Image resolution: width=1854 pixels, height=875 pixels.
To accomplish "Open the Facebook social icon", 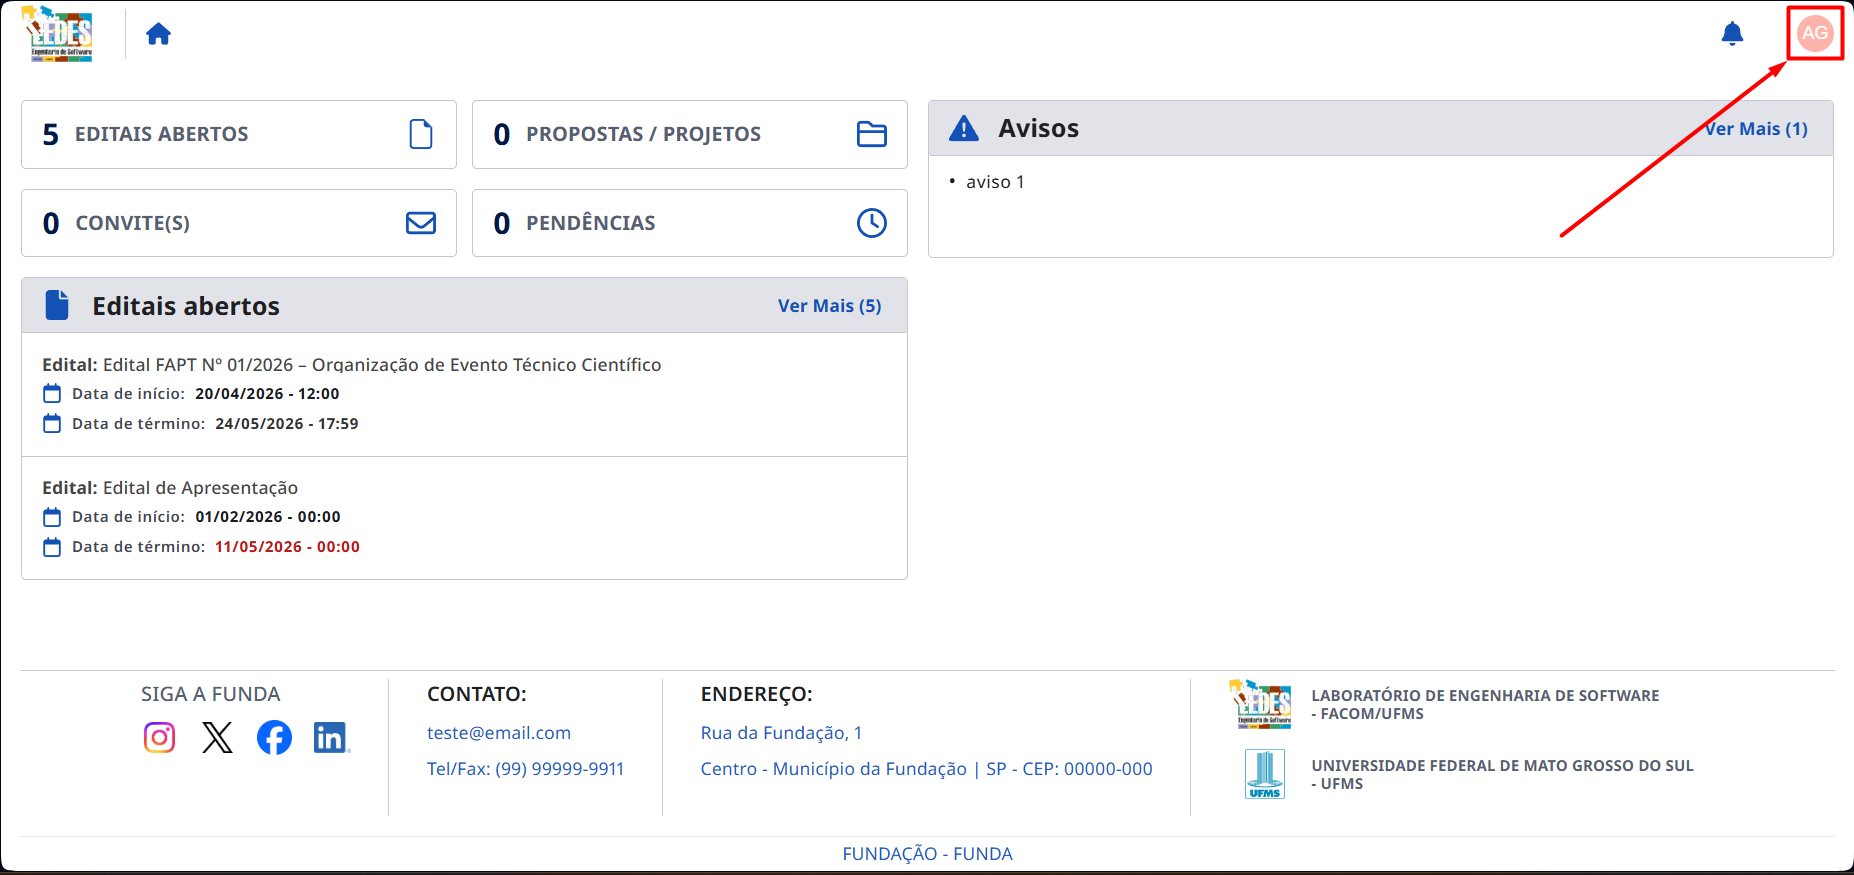I will click(x=274, y=737).
